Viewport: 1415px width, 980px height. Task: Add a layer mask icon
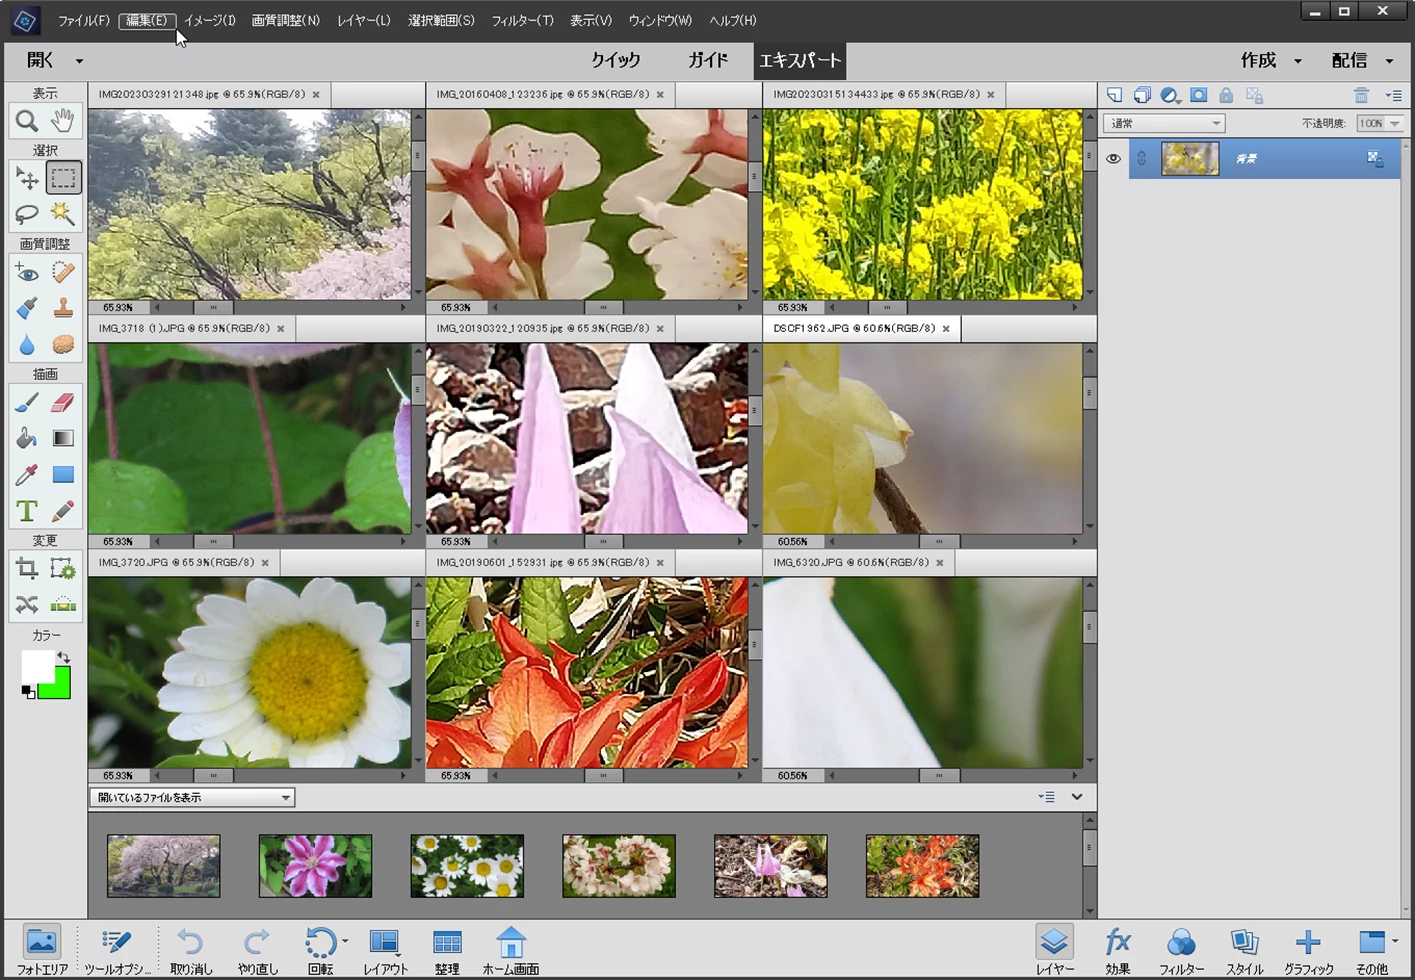click(x=1198, y=95)
